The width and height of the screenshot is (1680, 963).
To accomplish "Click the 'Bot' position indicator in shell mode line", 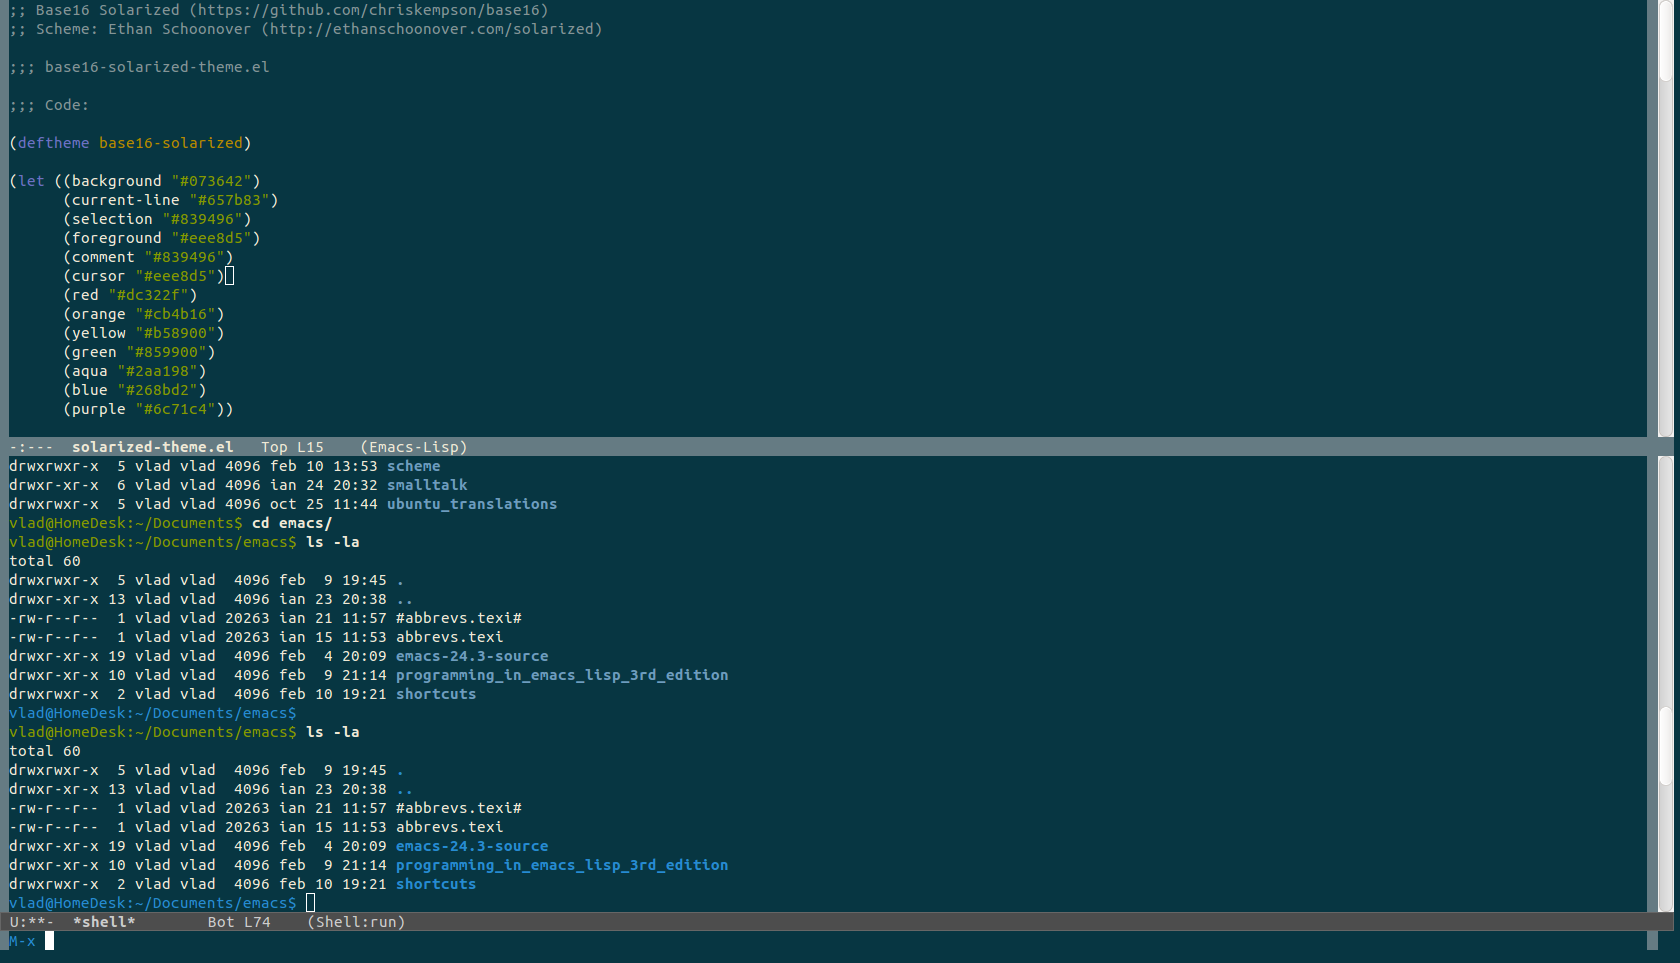I will point(220,922).
